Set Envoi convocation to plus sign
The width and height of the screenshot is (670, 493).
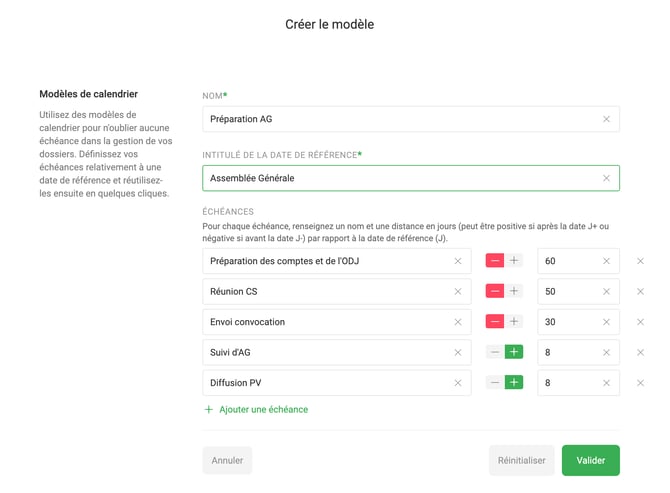[x=514, y=322]
